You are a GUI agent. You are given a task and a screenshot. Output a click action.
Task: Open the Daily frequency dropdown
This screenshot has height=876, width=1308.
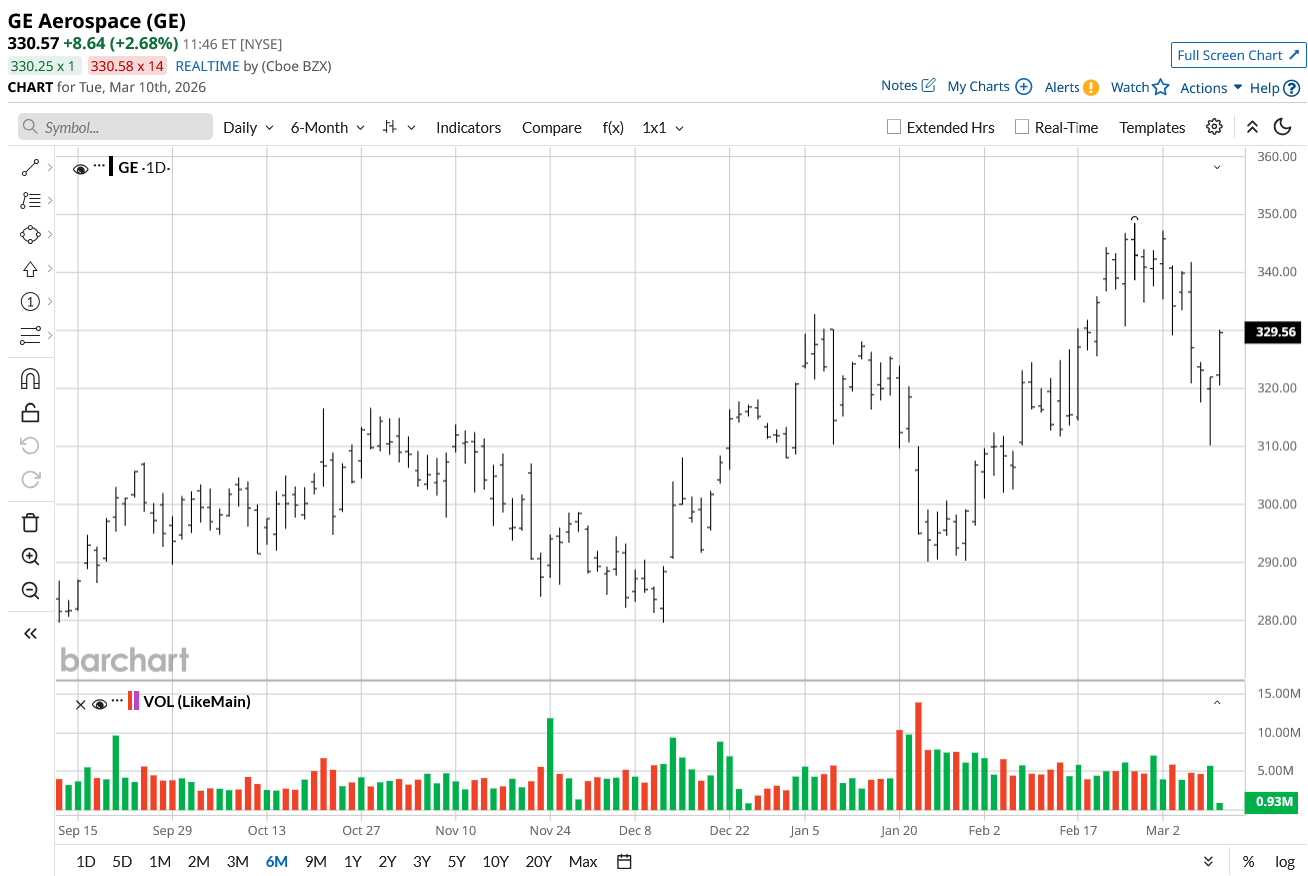tap(248, 127)
